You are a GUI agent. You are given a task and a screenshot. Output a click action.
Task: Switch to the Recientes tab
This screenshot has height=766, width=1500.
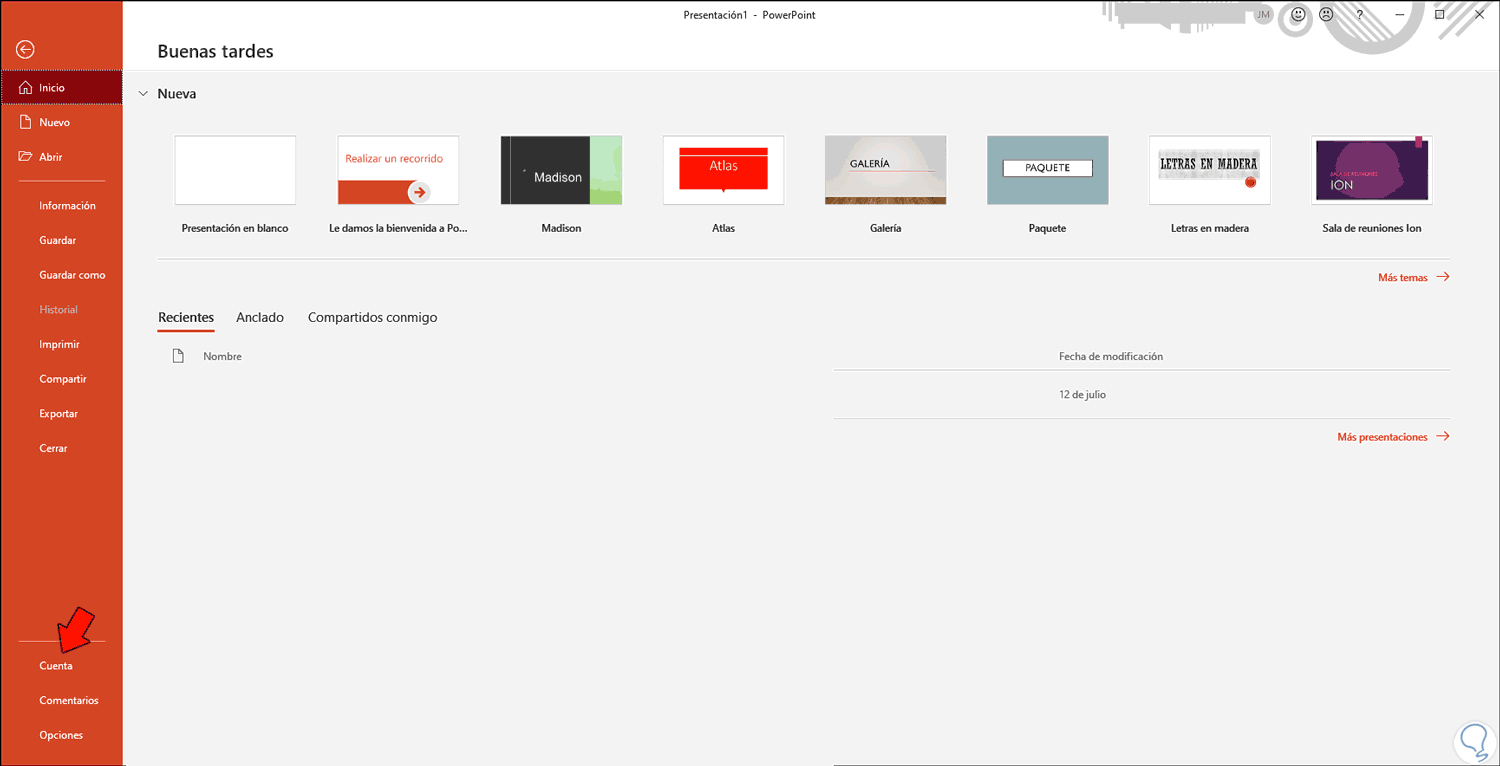[186, 318]
